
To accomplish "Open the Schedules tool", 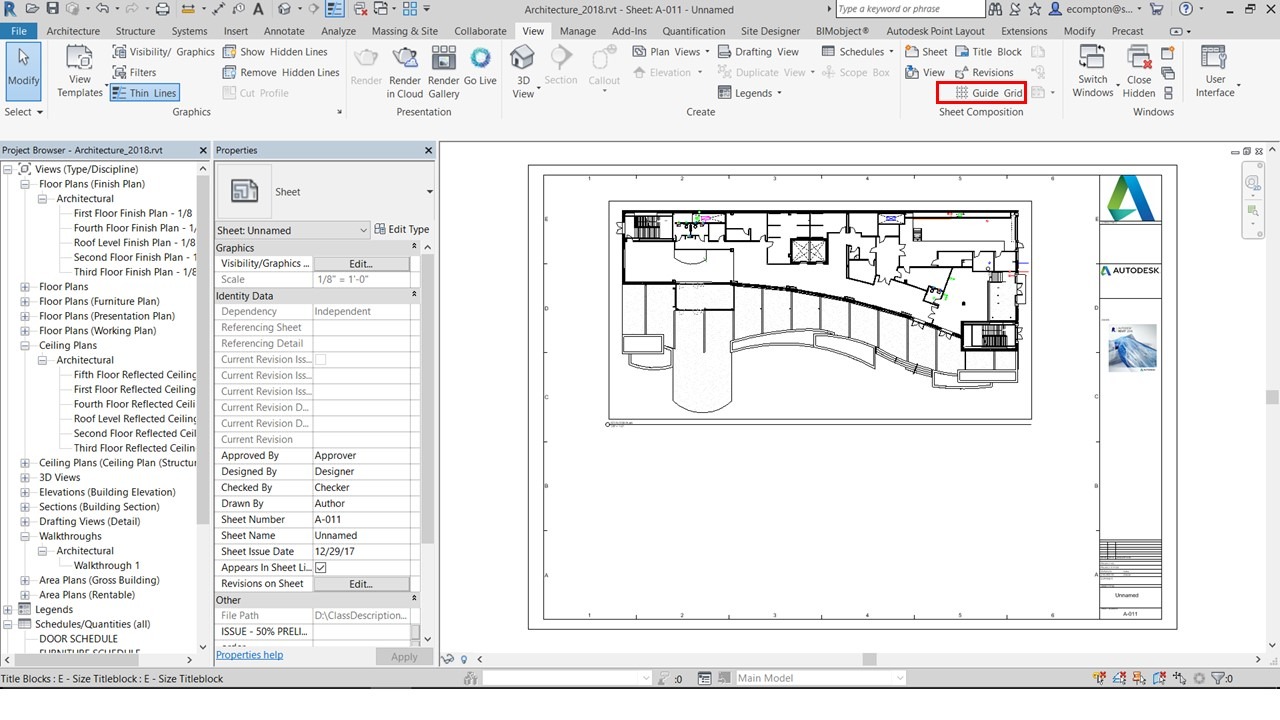I will 853,52.
